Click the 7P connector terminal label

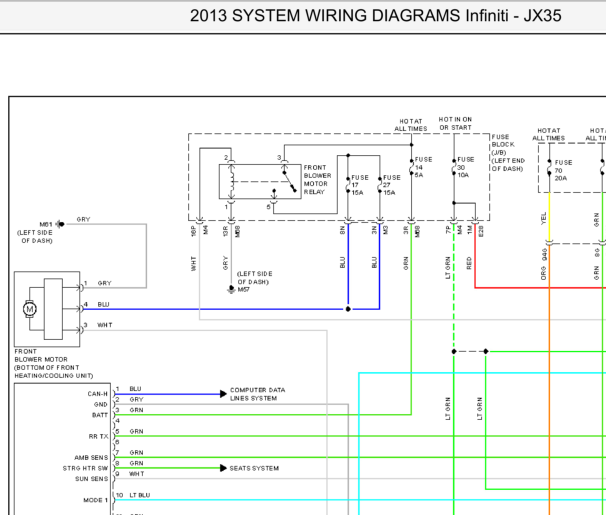pos(448,230)
